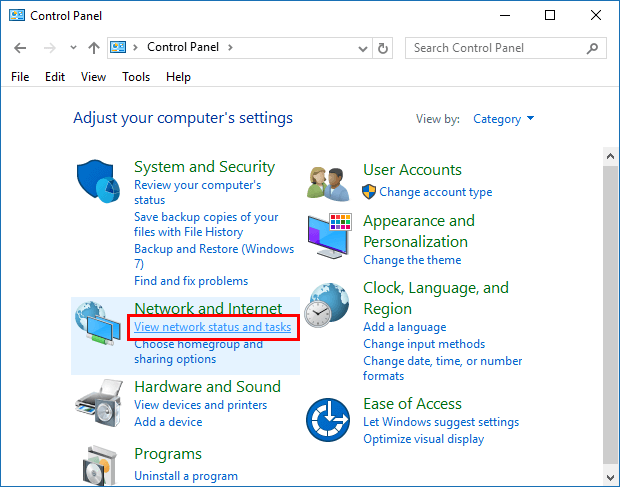This screenshot has height=487, width=620.
Task: Open the Appearance and Personalization monitor icon
Action: [329, 236]
